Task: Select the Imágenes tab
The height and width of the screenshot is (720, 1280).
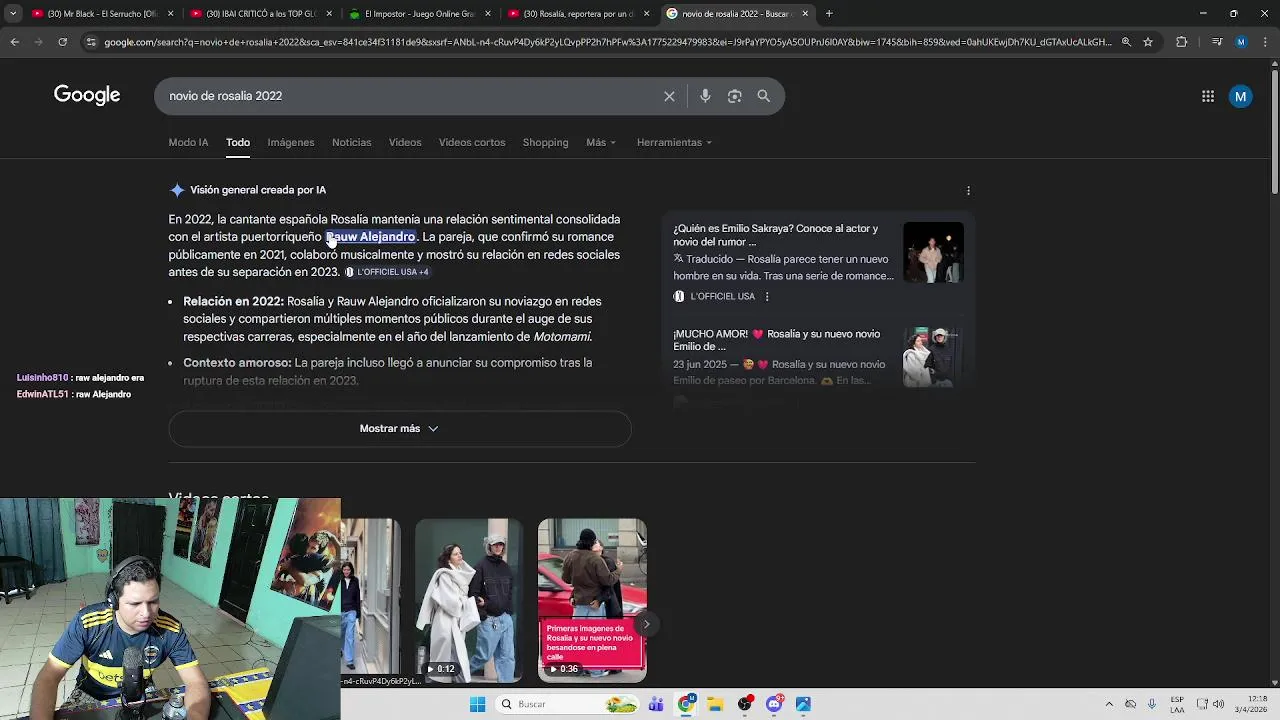Action: point(291,142)
